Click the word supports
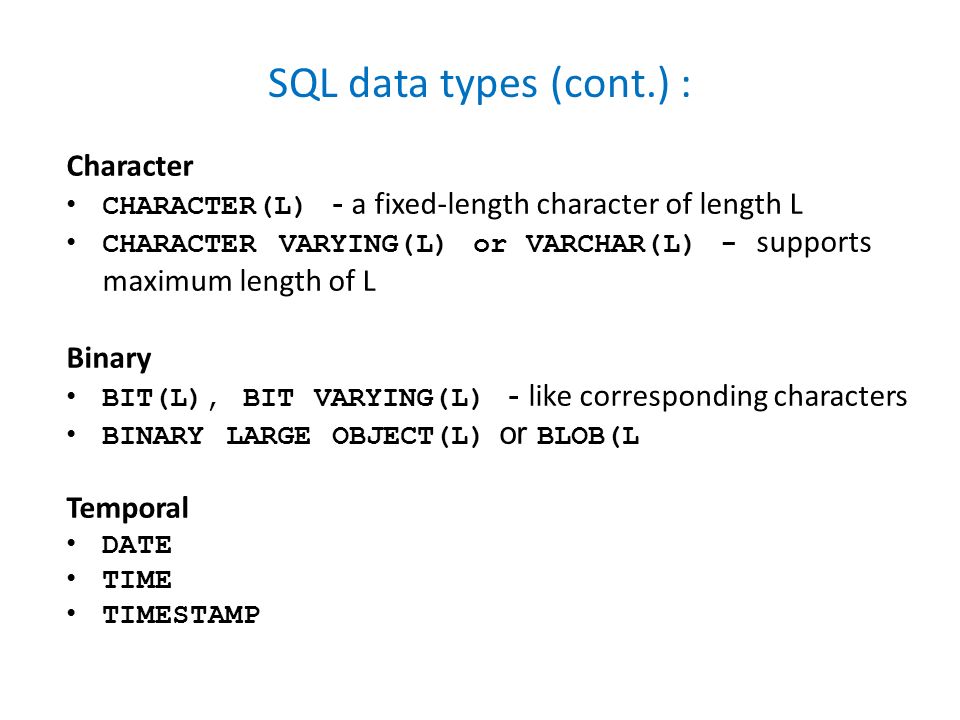This screenshot has width=960, height=720. click(813, 244)
